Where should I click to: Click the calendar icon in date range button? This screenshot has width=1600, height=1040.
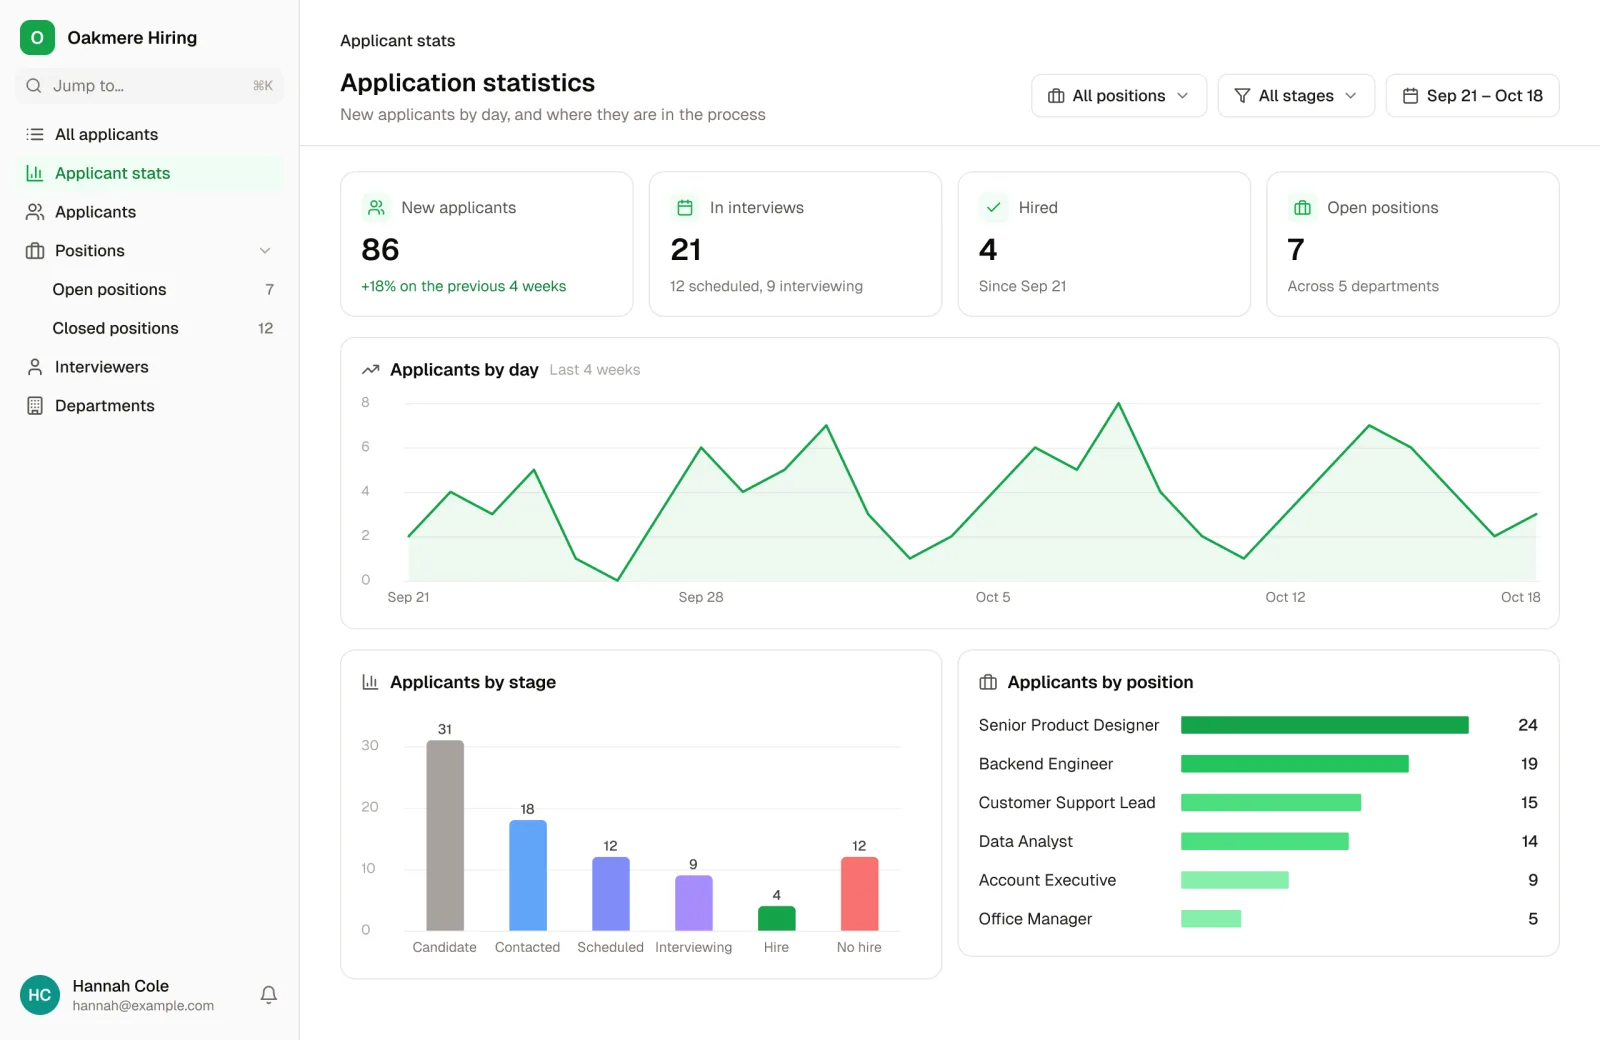pyautogui.click(x=1410, y=96)
